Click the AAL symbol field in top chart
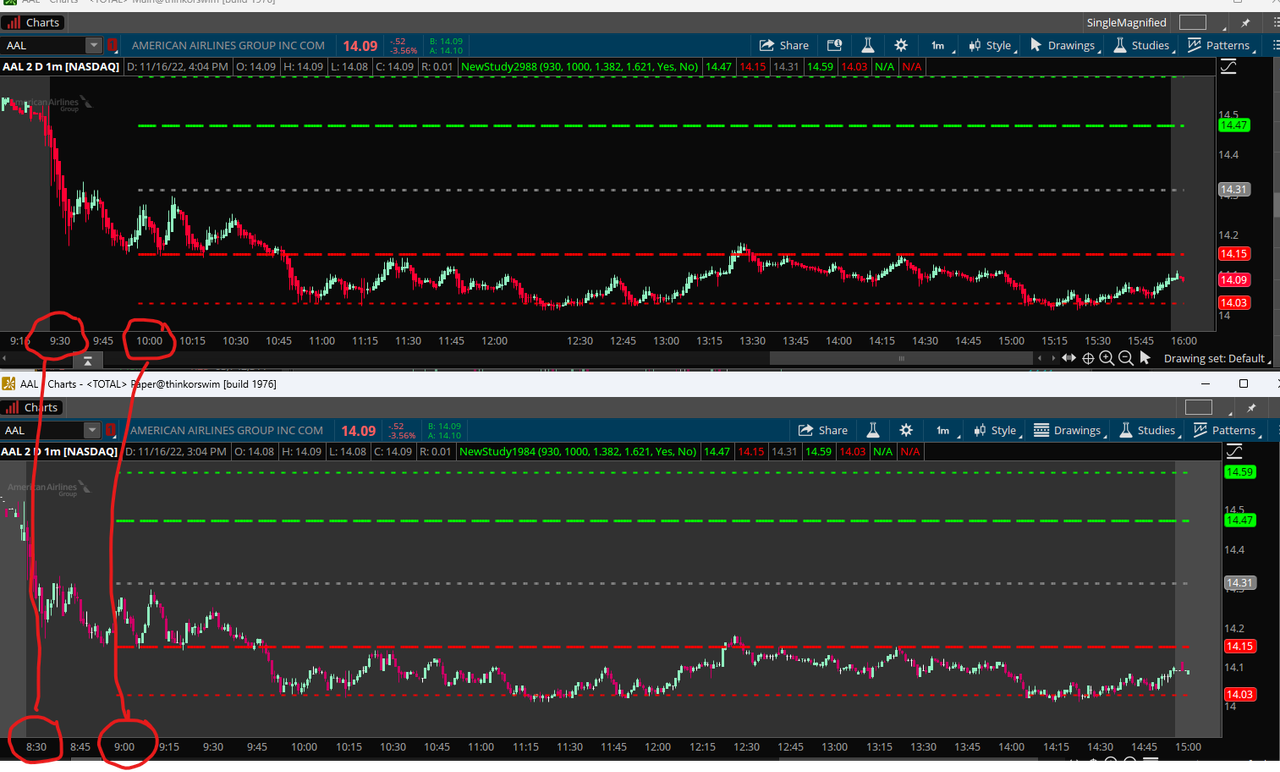This screenshot has height=772, width=1280. [x=44, y=45]
